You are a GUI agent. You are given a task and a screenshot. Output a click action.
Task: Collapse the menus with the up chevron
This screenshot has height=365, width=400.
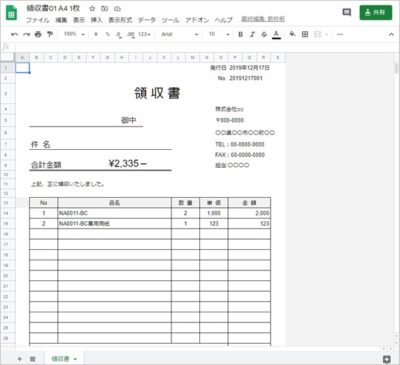[391, 34]
